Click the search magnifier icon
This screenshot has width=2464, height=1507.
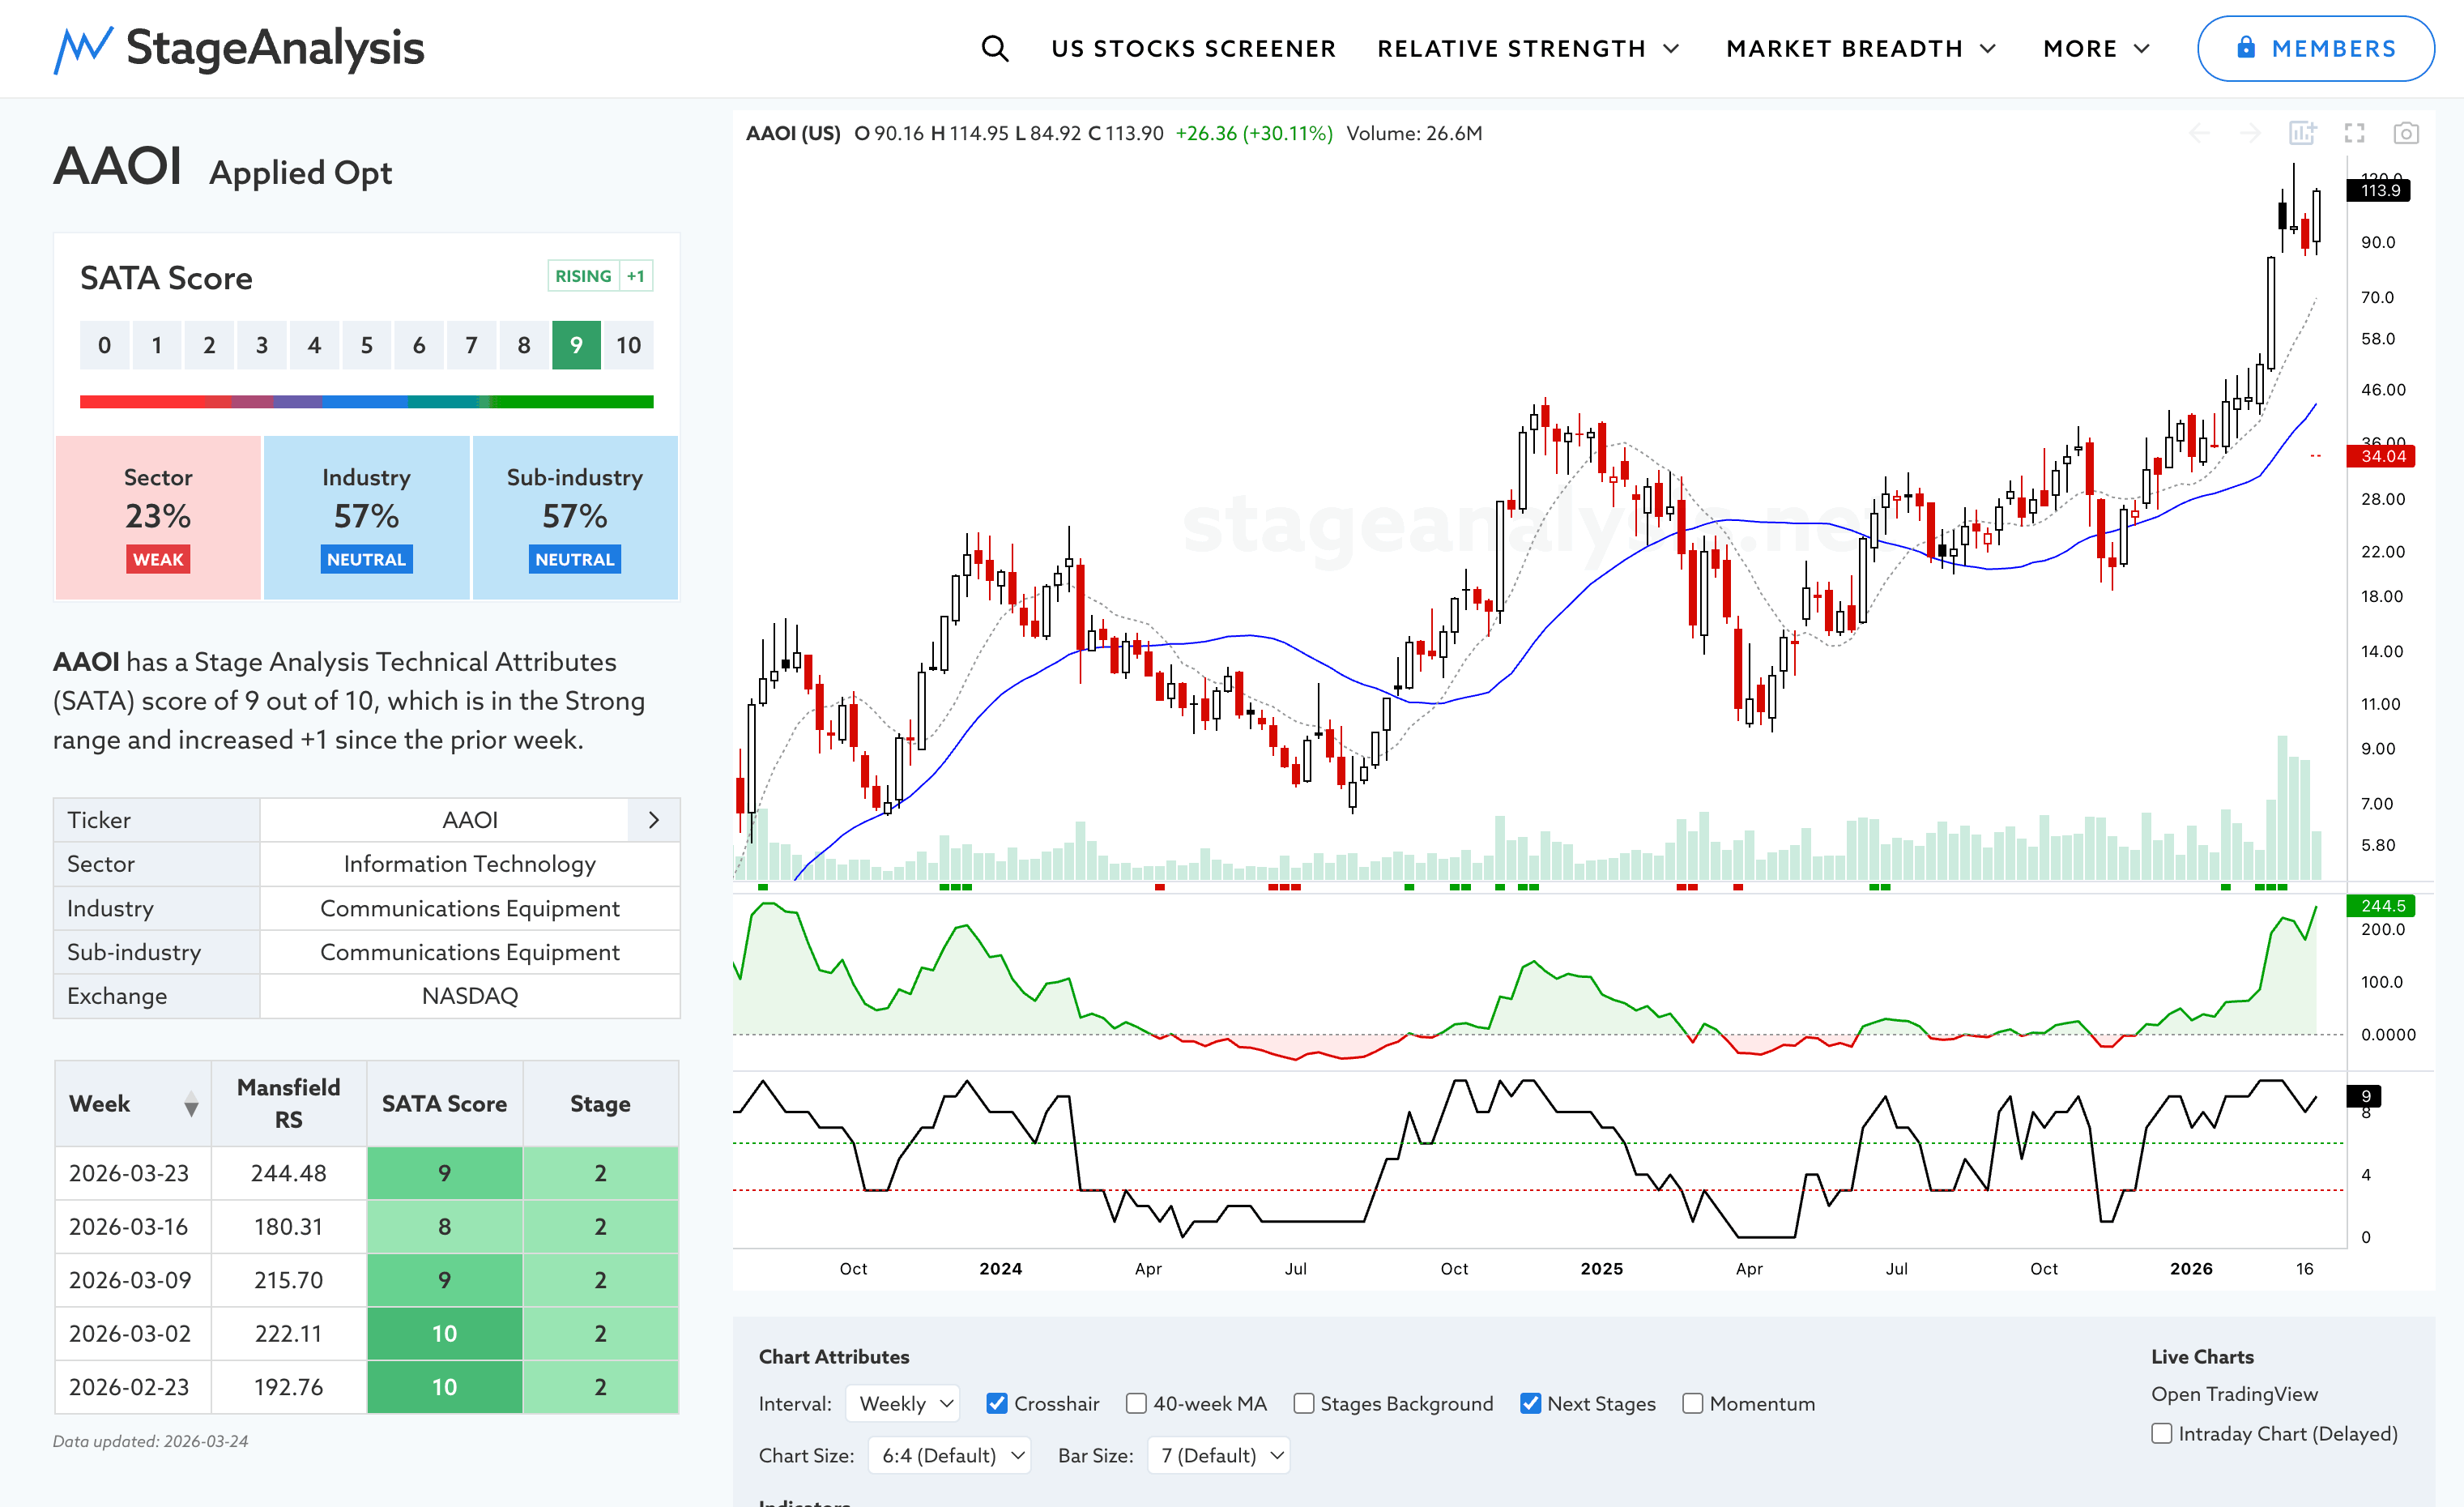994,48
